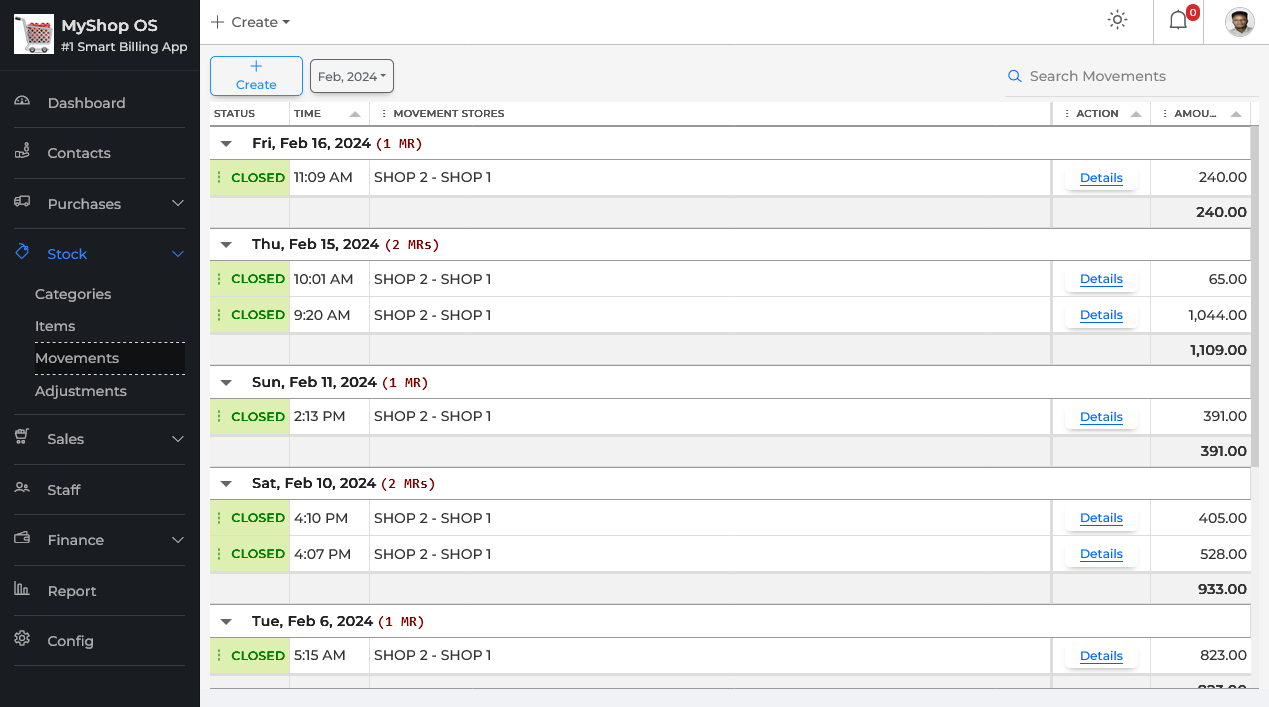Click the Config gear icon

(22, 640)
